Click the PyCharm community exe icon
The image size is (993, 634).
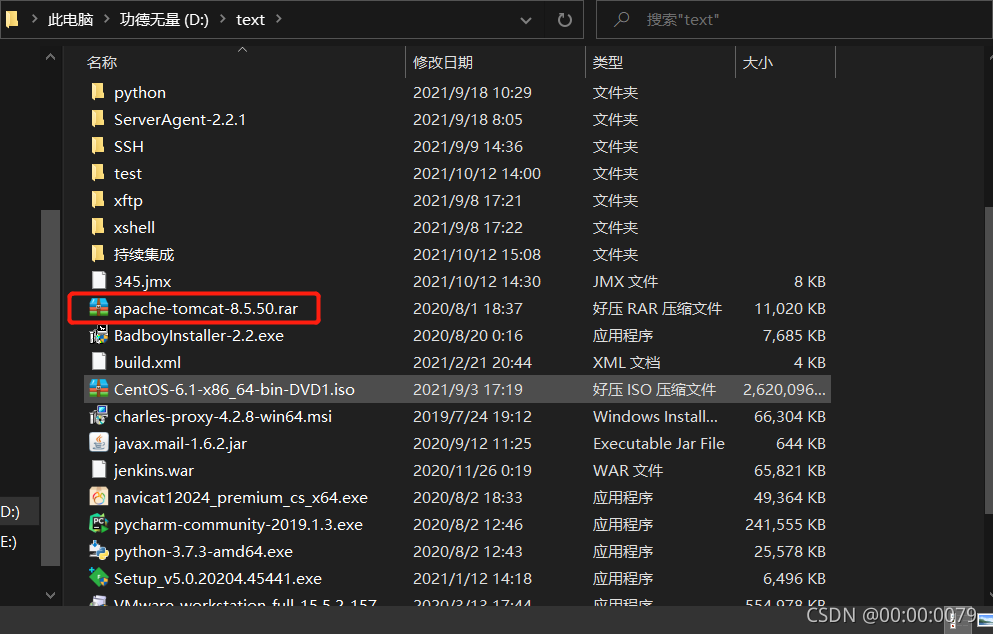pos(99,524)
